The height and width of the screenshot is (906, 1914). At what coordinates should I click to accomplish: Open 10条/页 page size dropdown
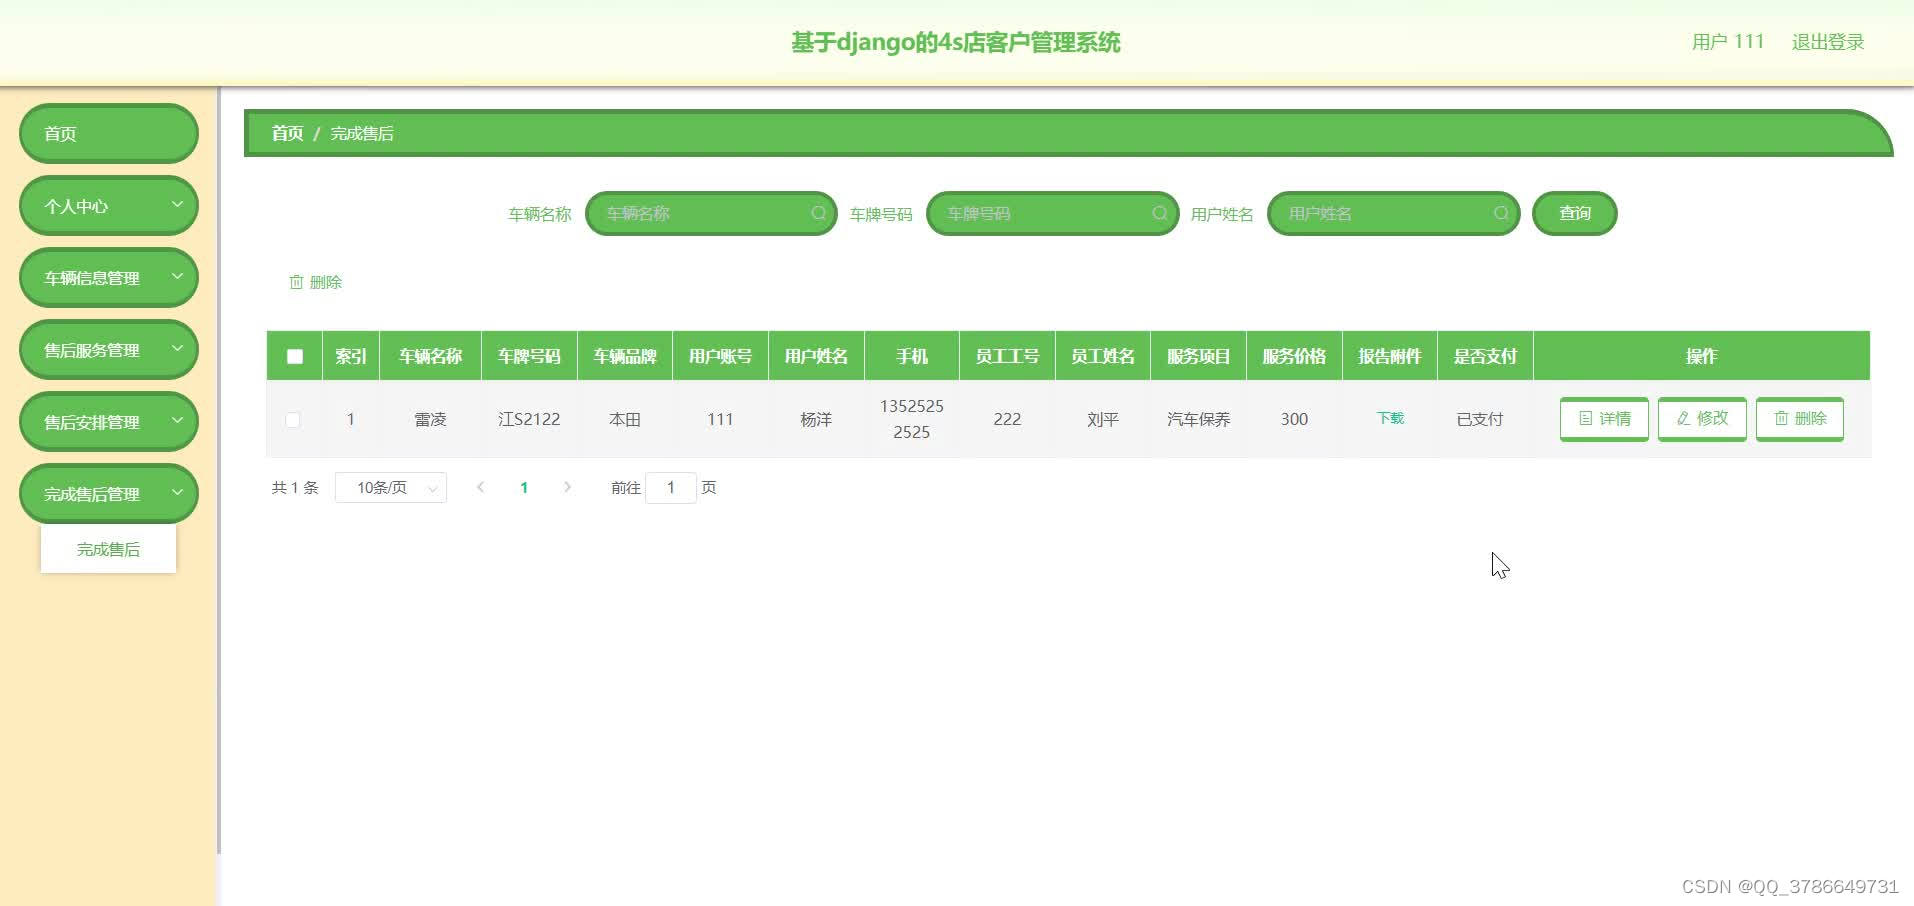[x=391, y=487]
